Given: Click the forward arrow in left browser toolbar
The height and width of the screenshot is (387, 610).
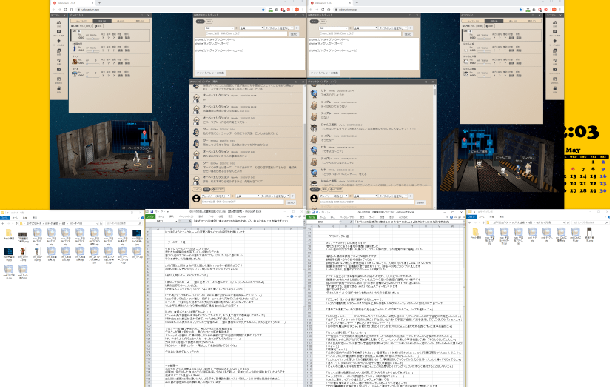Looking at the screenshot, I should 60,9.
